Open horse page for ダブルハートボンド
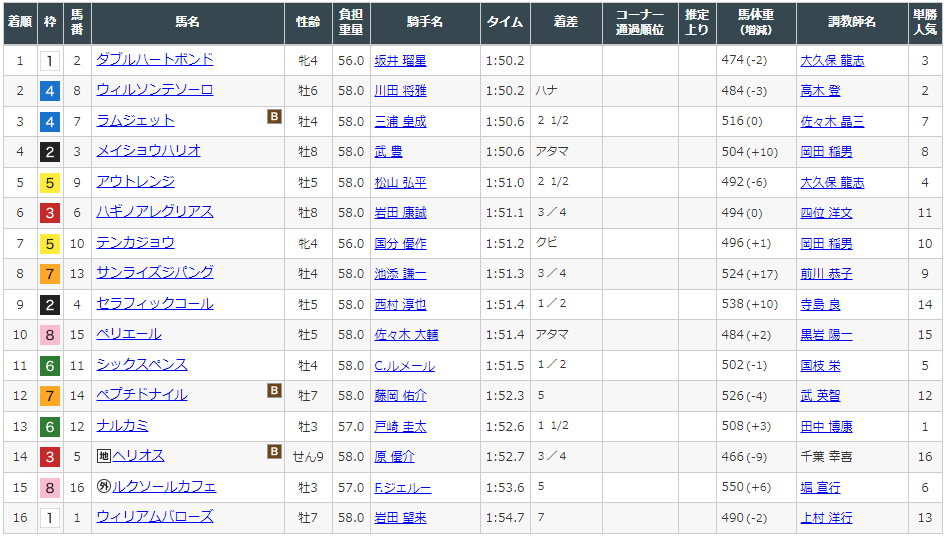 154,60
